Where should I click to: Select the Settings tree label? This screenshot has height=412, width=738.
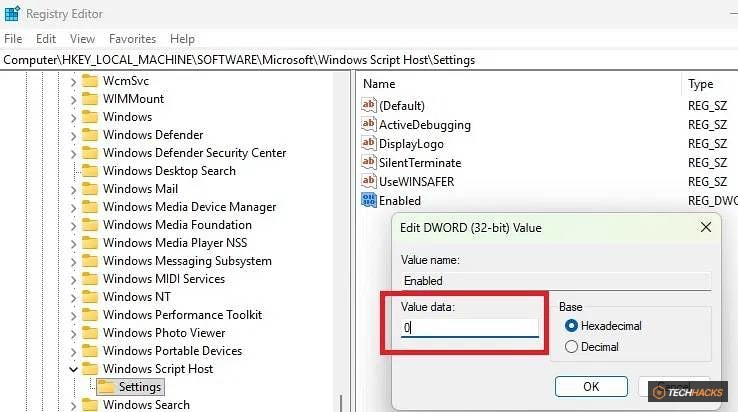140,387
